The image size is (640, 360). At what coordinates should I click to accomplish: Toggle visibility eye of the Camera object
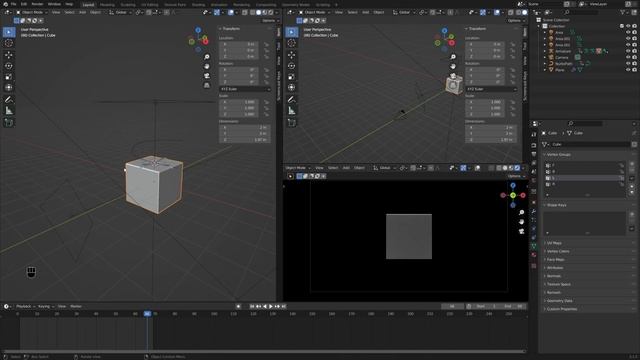point(628,58)
